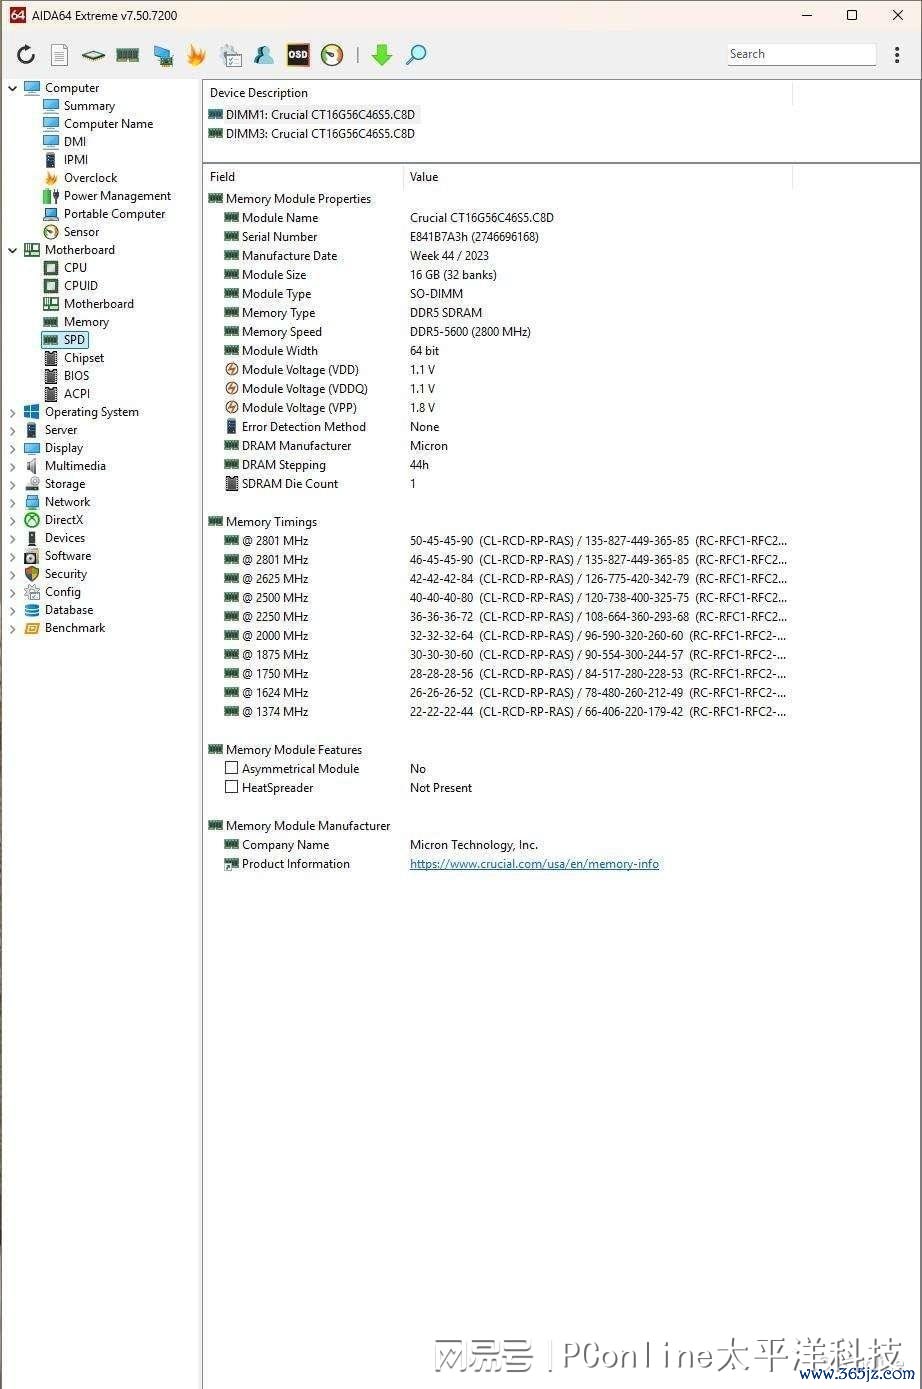Launch the flame stability test icon
Image resolution: width=922 pixels, height=1389 pixels.
196,55
